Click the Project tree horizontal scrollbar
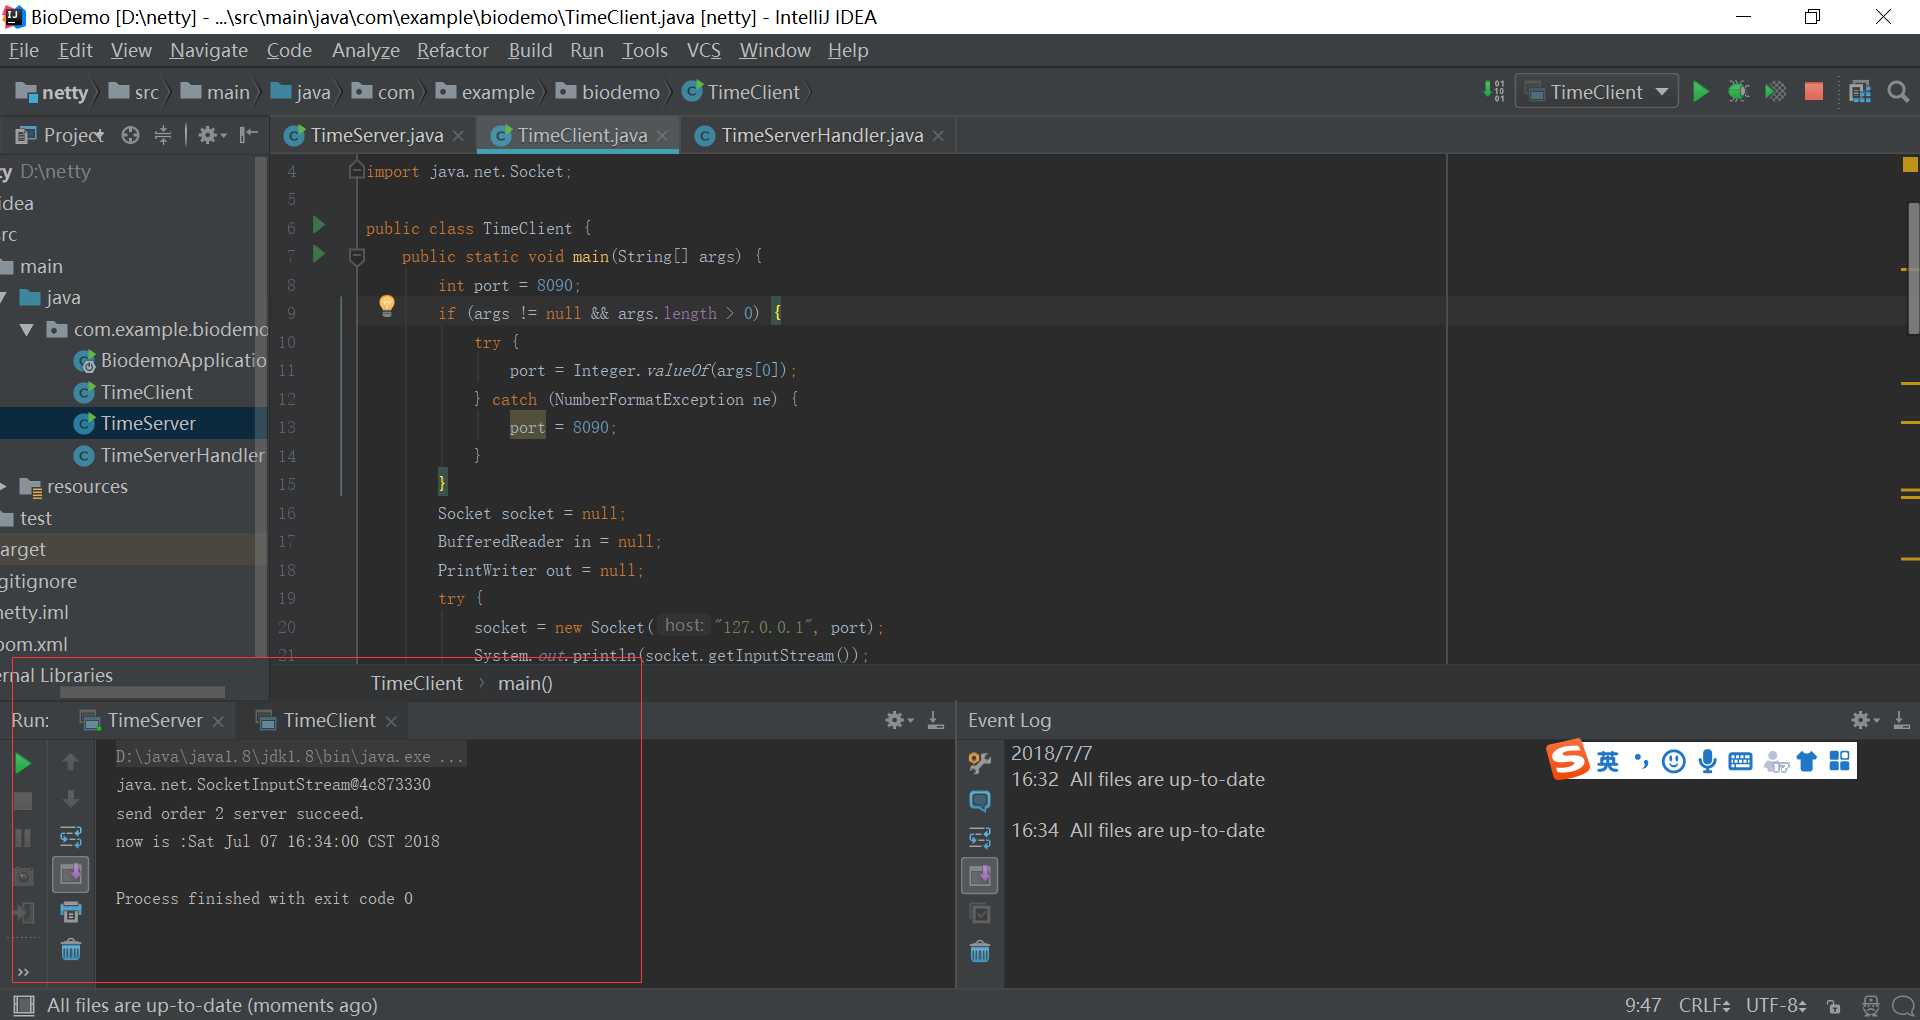The height and width of the screenshot is (1020, 1920). 143,692
